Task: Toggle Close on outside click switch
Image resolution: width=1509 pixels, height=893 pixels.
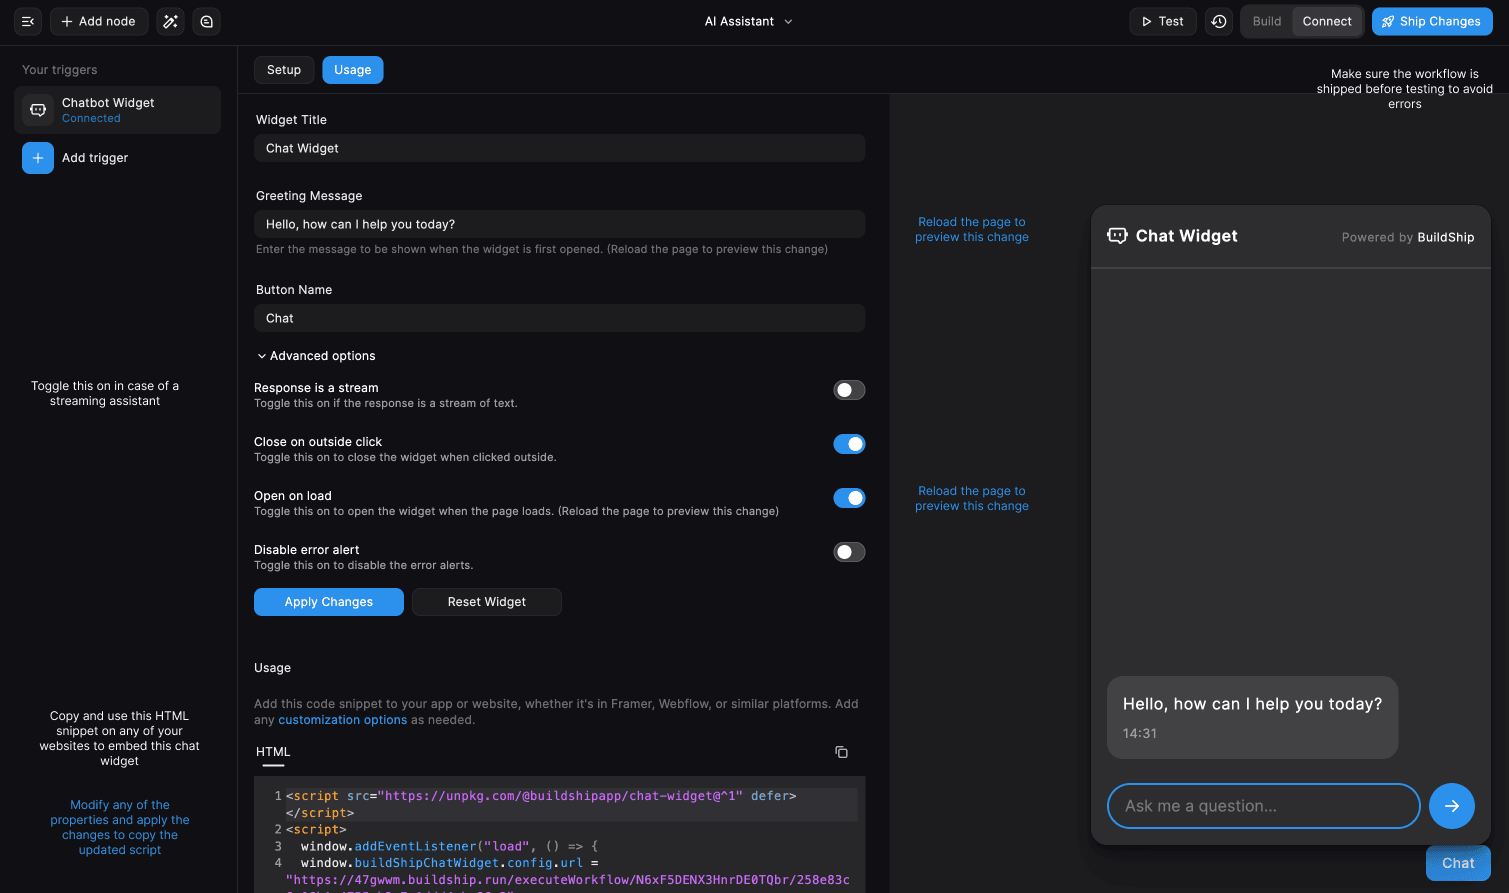Action: [x=849, y=444]
